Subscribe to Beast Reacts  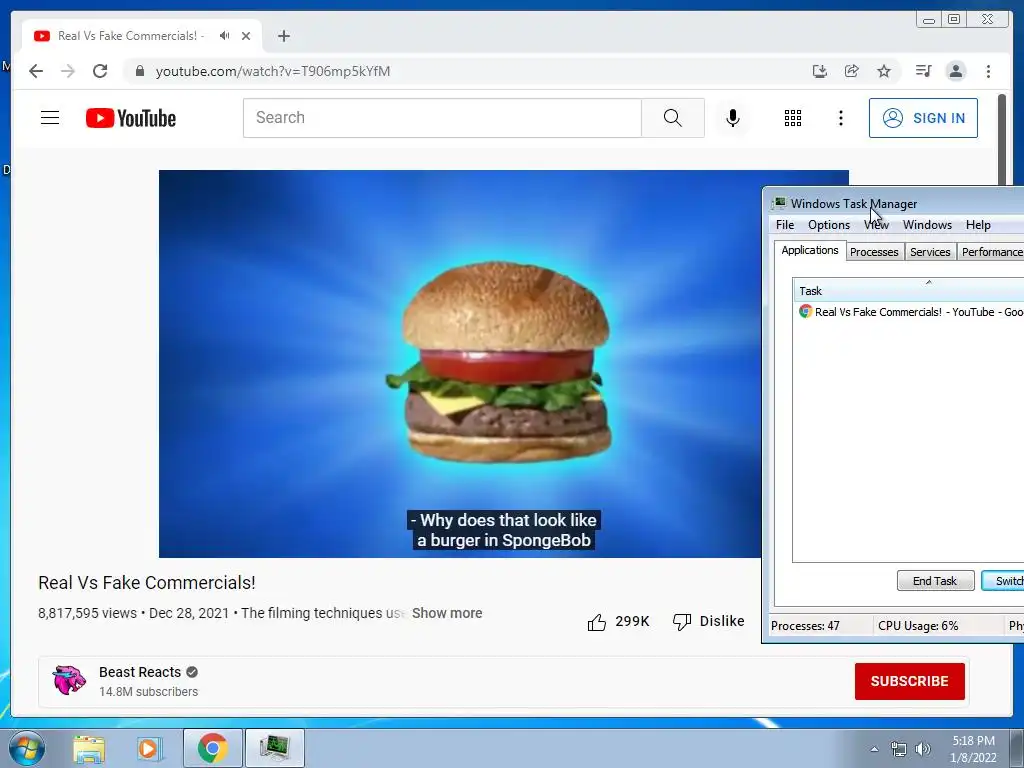coord(909,681)
